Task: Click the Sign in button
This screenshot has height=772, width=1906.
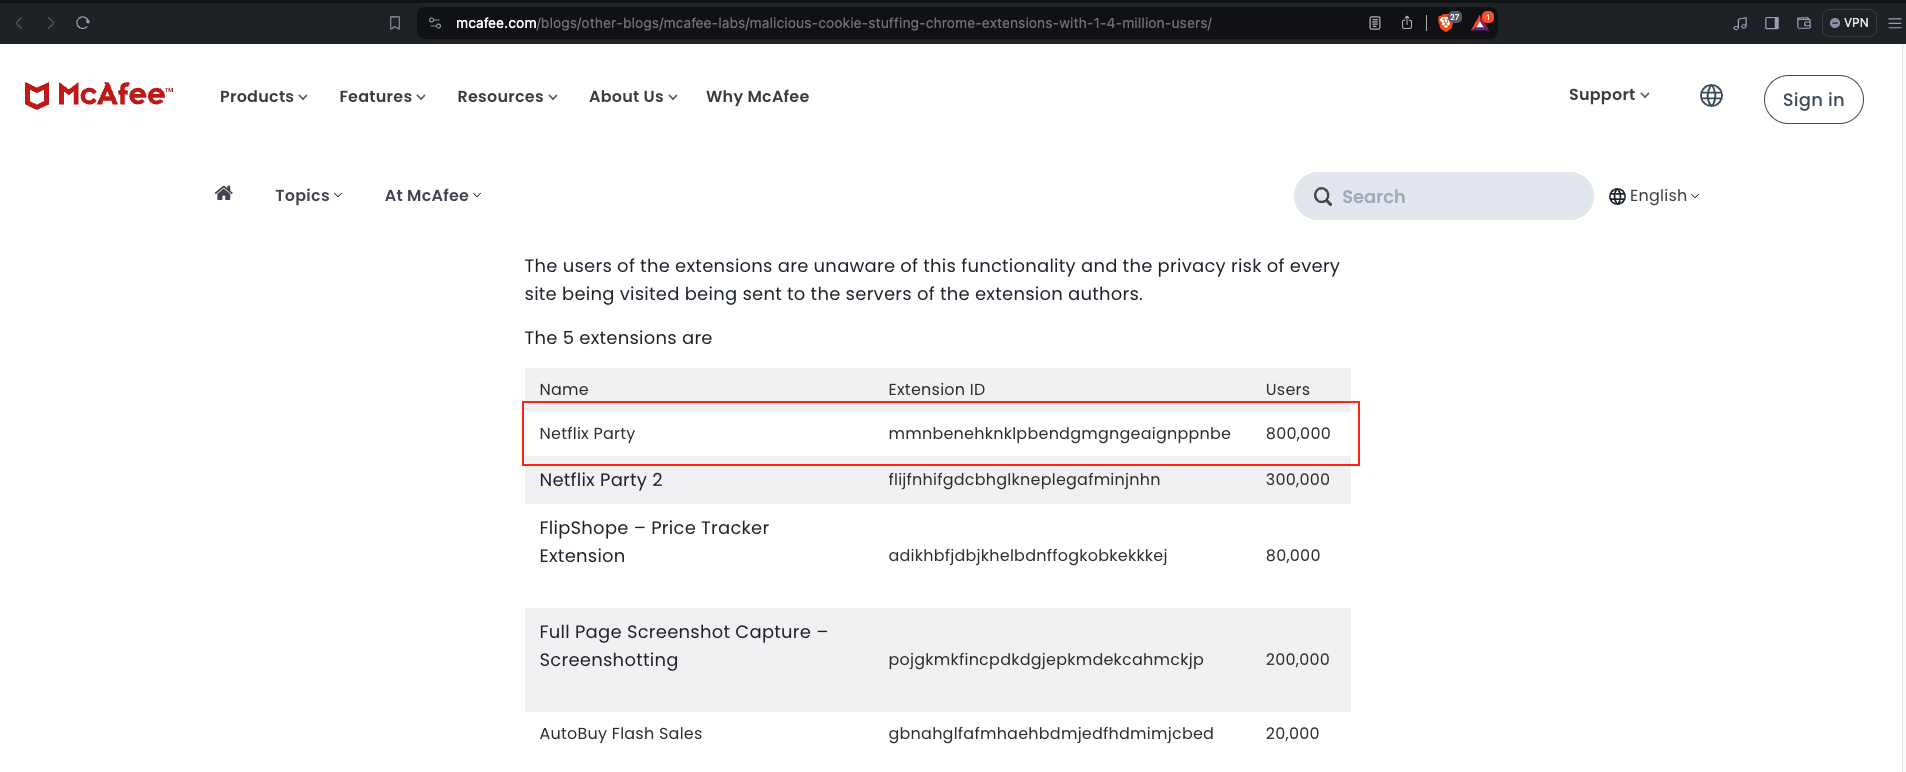Action: pos(1813,100)
